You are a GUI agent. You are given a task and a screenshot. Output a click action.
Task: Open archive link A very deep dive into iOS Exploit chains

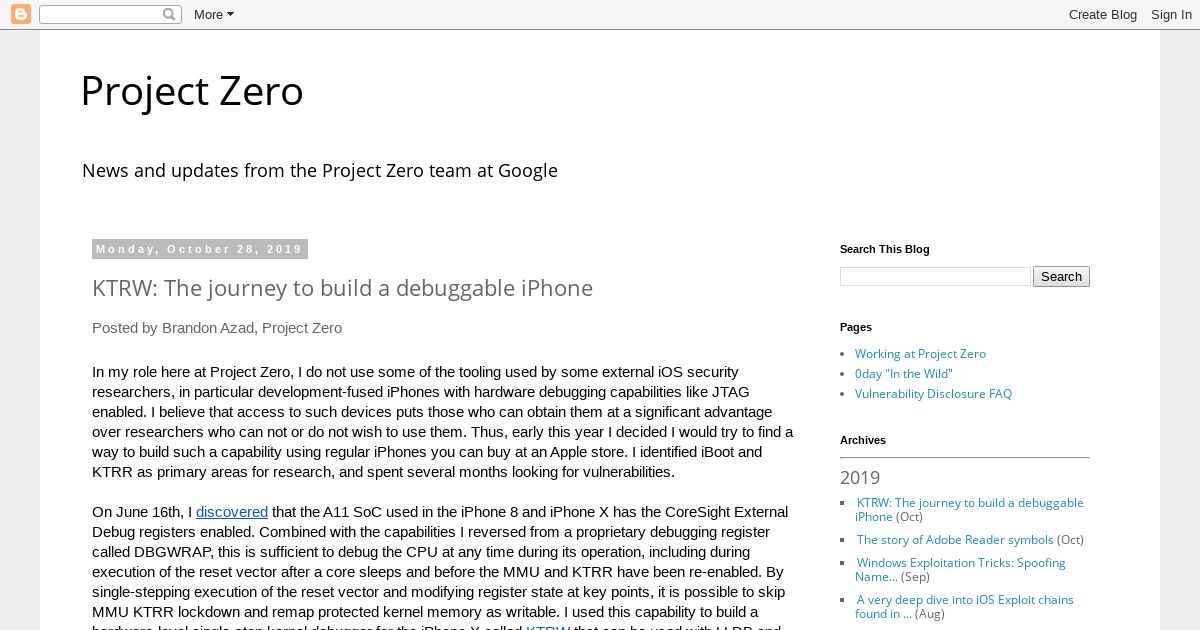click(x=964, y=606)
